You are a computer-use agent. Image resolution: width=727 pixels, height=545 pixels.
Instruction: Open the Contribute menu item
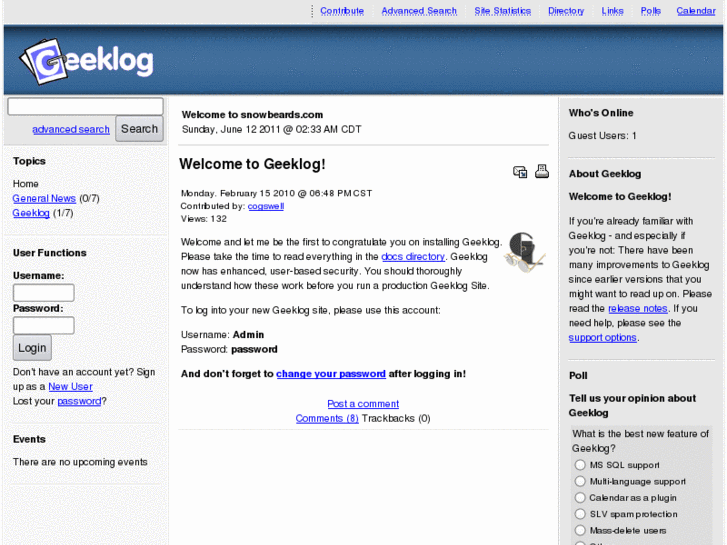click(342, 11)
